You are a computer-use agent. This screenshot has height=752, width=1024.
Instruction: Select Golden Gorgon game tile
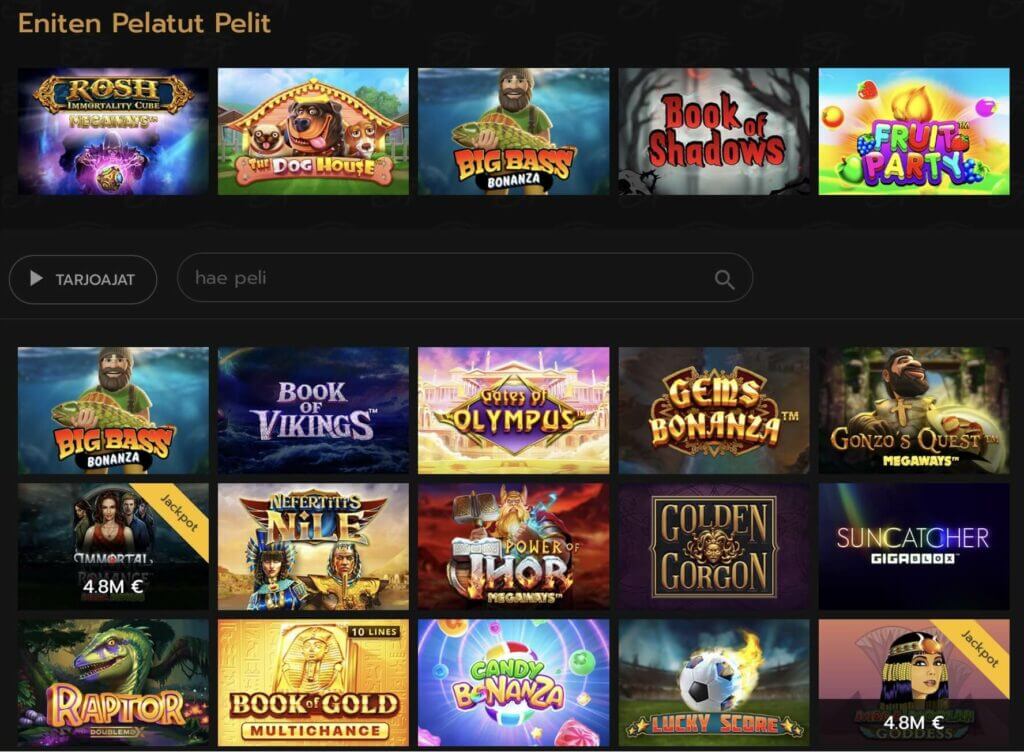[x=714, y=546]
